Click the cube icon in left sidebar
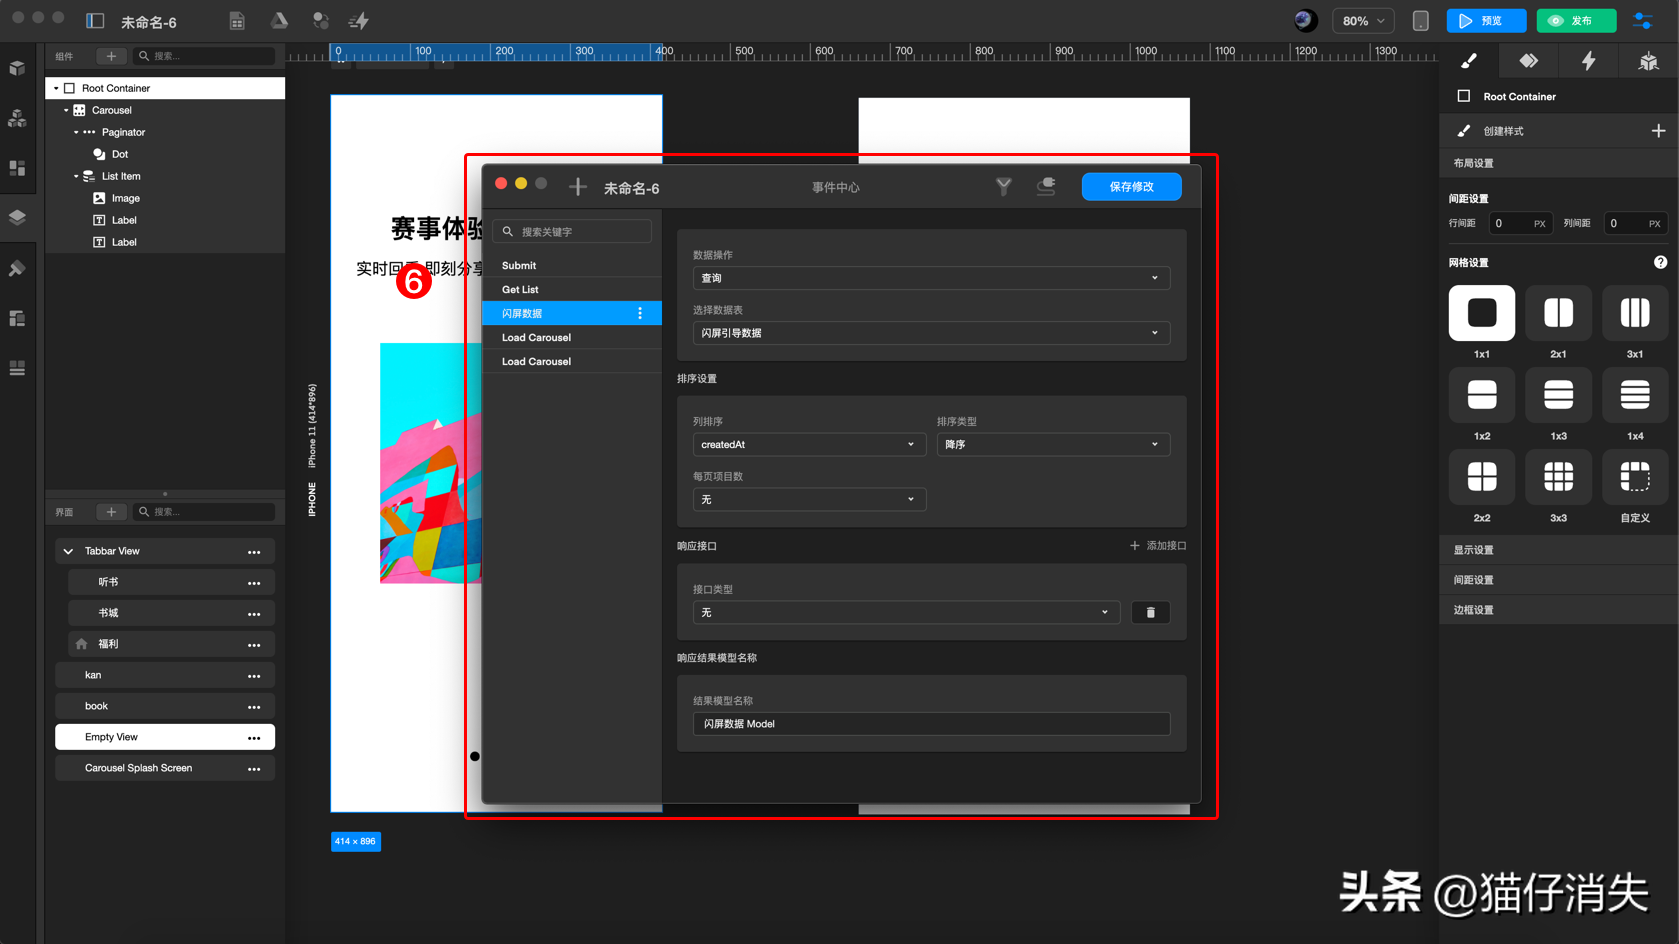 coord(17,68)
